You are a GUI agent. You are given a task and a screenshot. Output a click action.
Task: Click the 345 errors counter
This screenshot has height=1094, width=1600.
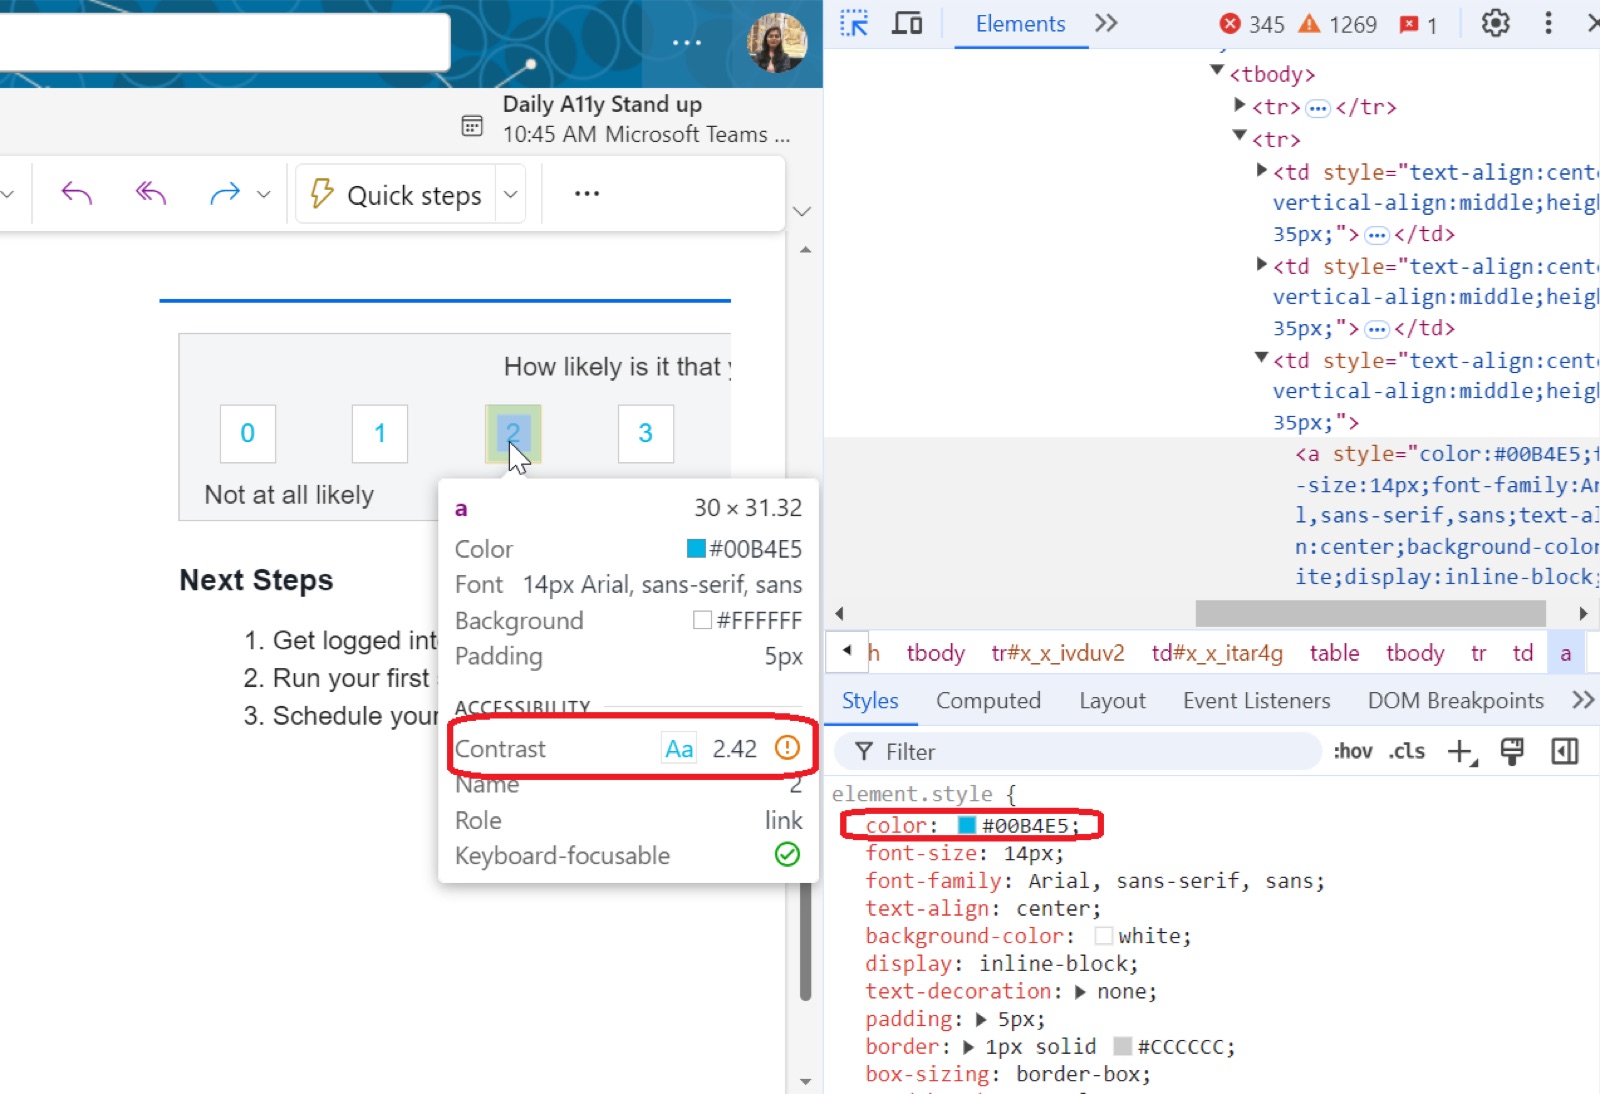tap(1252, 24)
